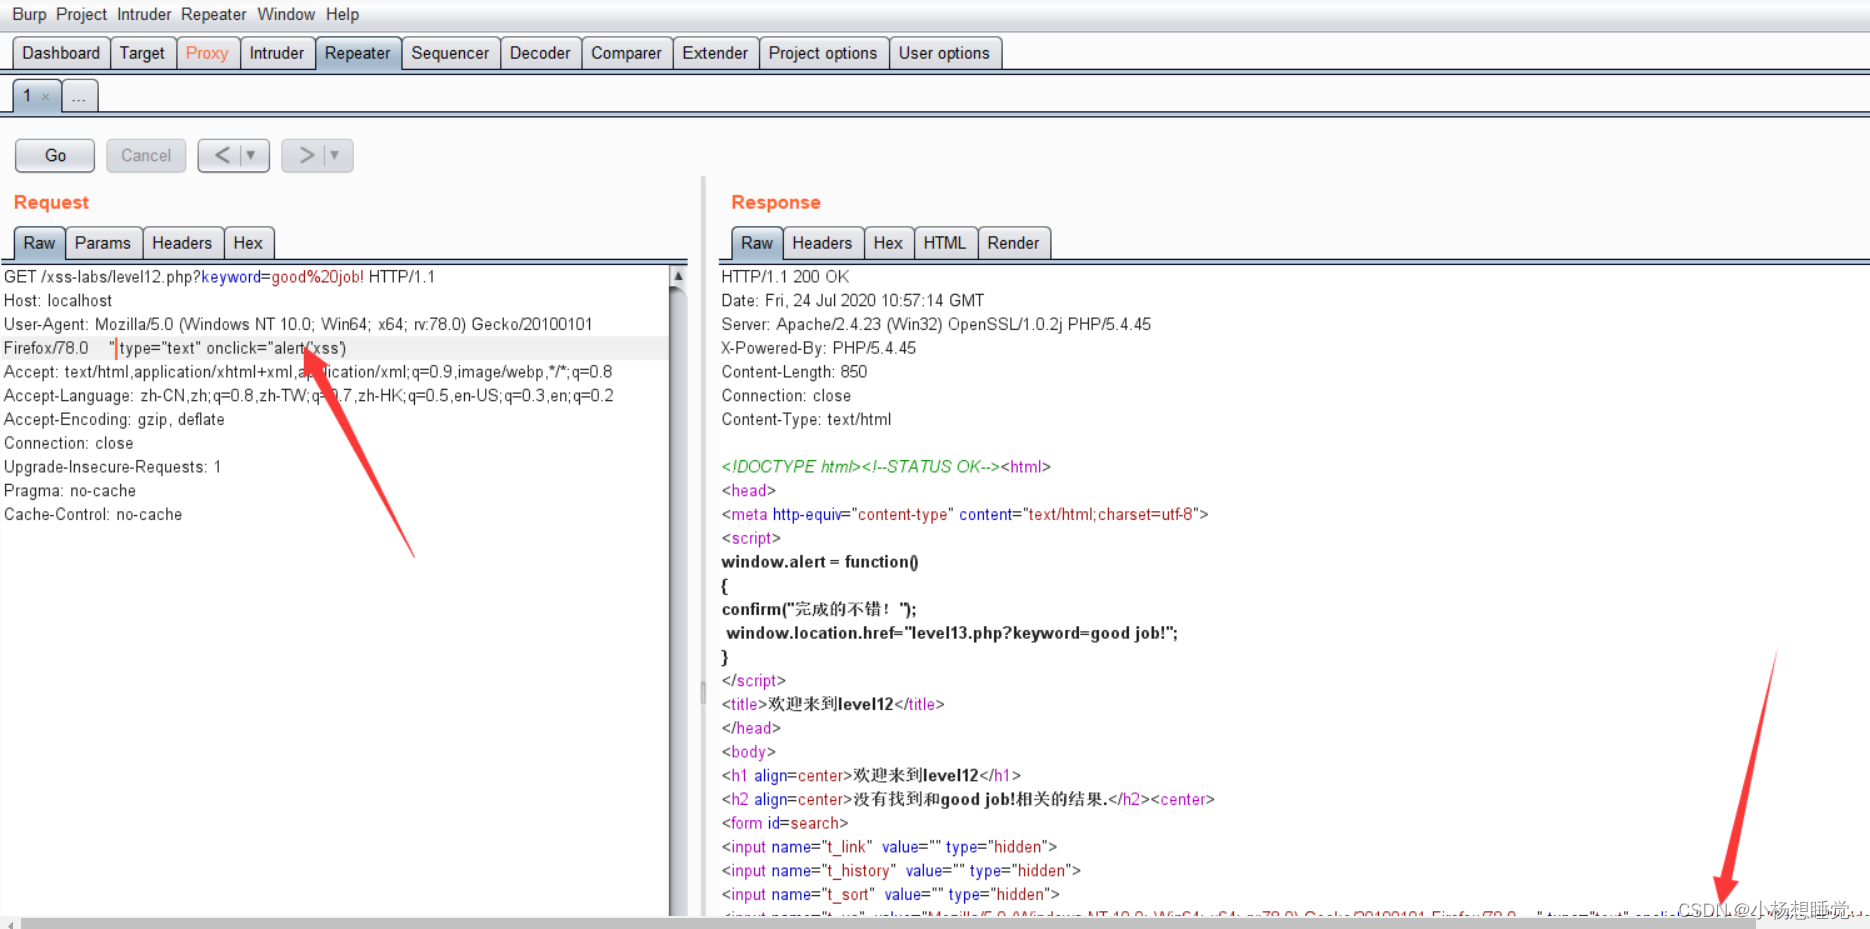Click the input name="t_history" line

click(x=901, y=872)
